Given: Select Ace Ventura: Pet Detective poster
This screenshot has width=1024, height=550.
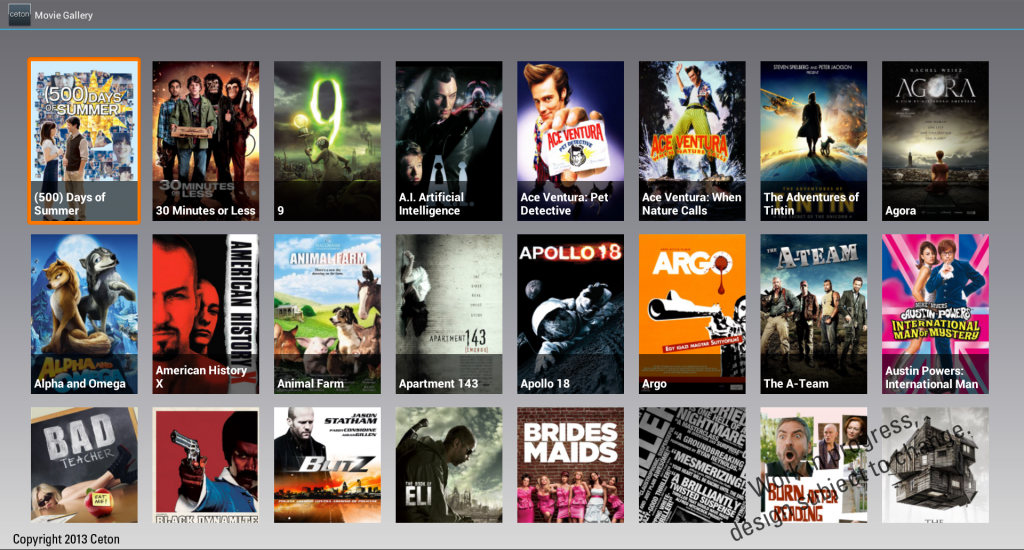Looking at the screenshot, I should click(x=570, y=141).
